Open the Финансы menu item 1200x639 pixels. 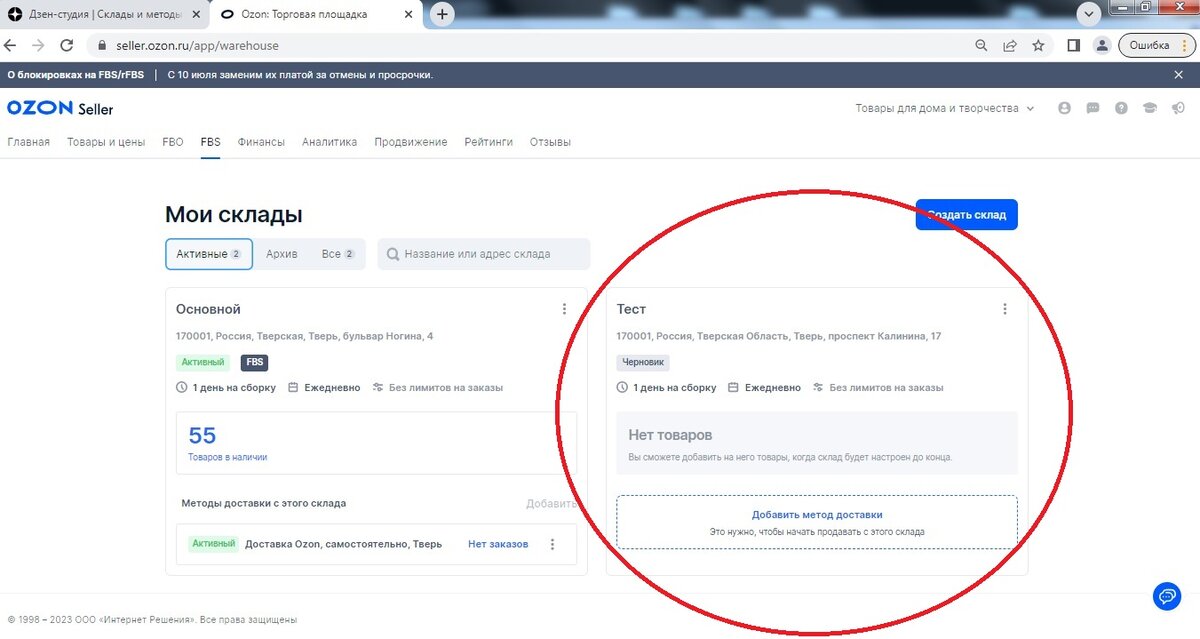click(x=261, y=142)
